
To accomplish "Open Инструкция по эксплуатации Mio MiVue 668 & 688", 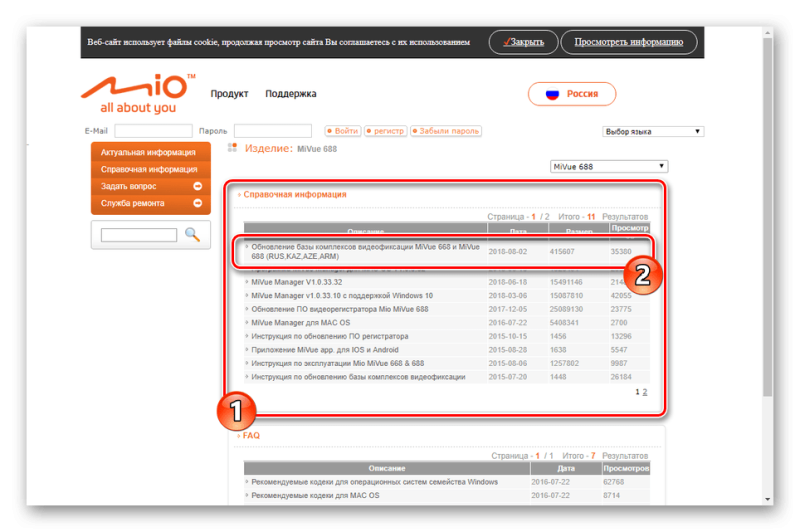I will click(337, 364).
